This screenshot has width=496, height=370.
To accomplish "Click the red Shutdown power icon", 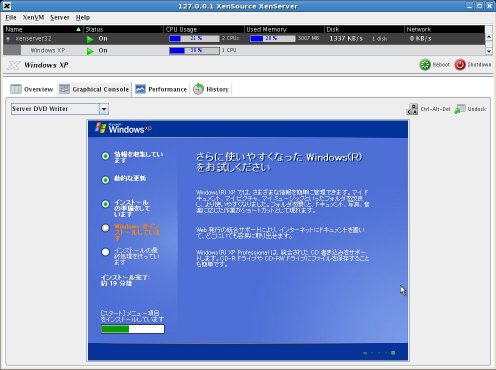I will (x=460, y=65).
